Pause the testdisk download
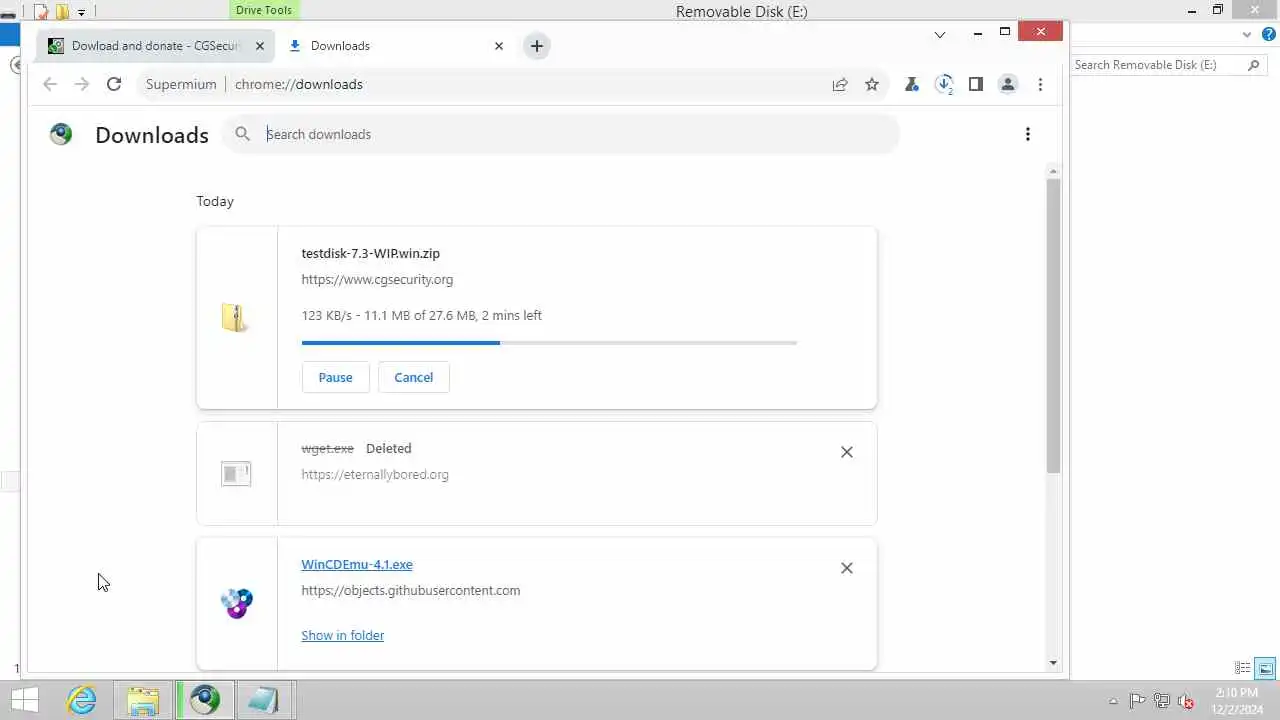This screenshot has height=720, width=1280. 335,377
